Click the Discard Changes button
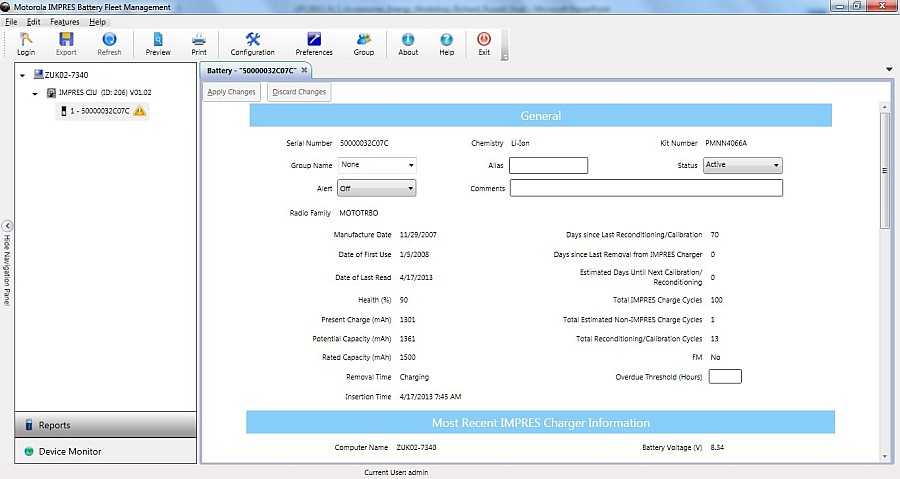The width and height of the screenshot is (900, 479). 299,92
